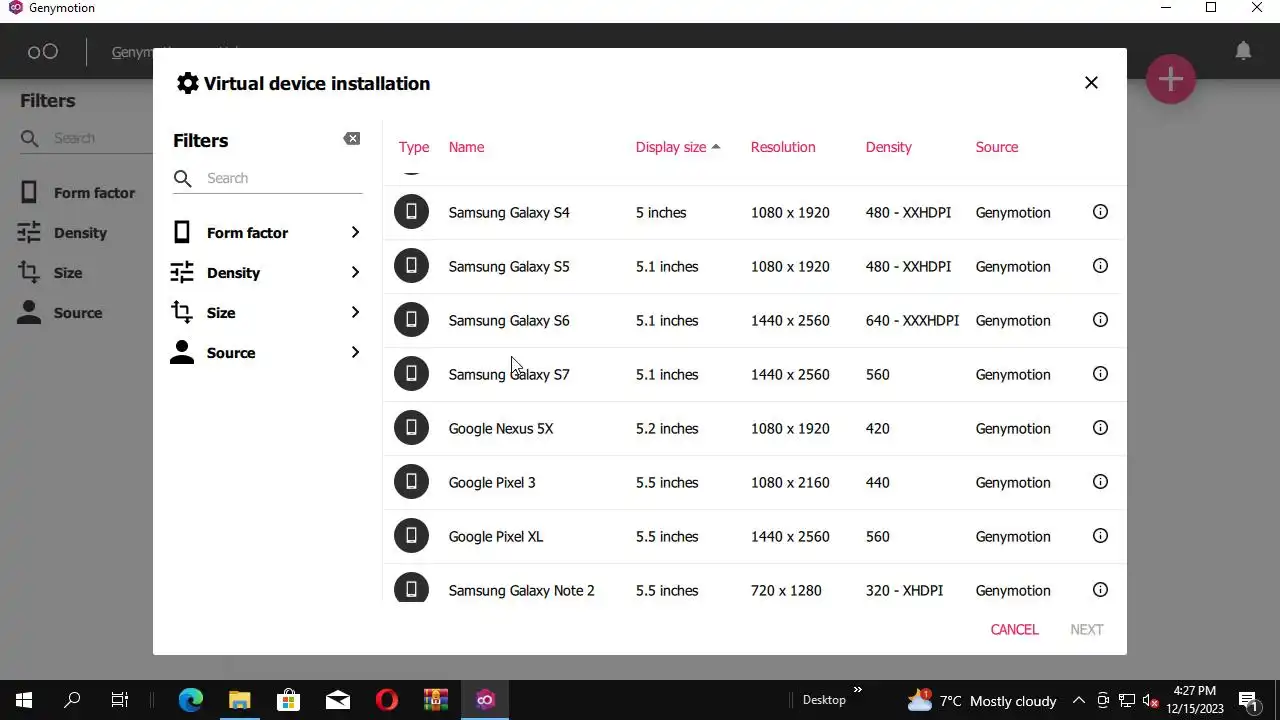Show info for Samsung Galaxy S5

coord(1100,266)
